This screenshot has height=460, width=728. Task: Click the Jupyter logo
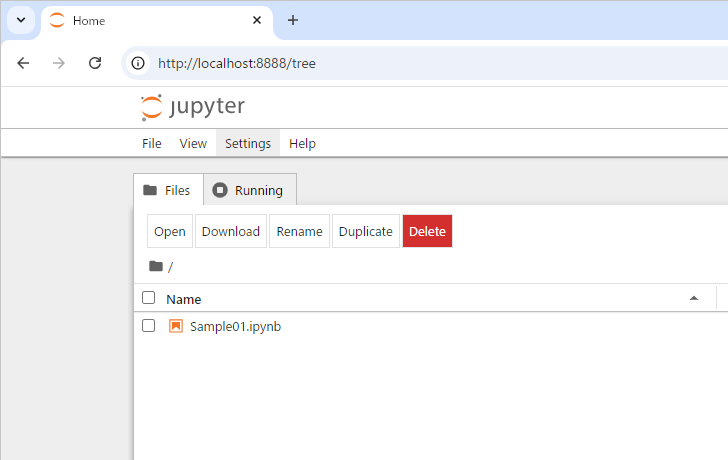coord(193,107)
